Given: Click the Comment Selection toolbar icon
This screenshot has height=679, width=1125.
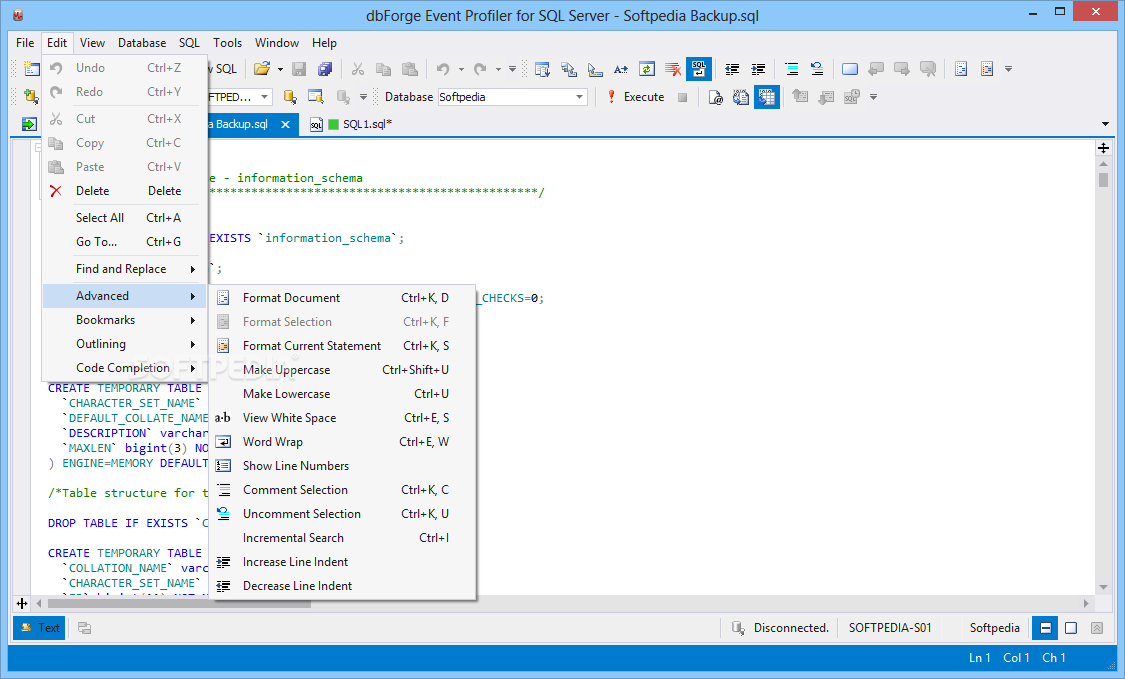Looking at the screenshot, I should pos(791,69).
